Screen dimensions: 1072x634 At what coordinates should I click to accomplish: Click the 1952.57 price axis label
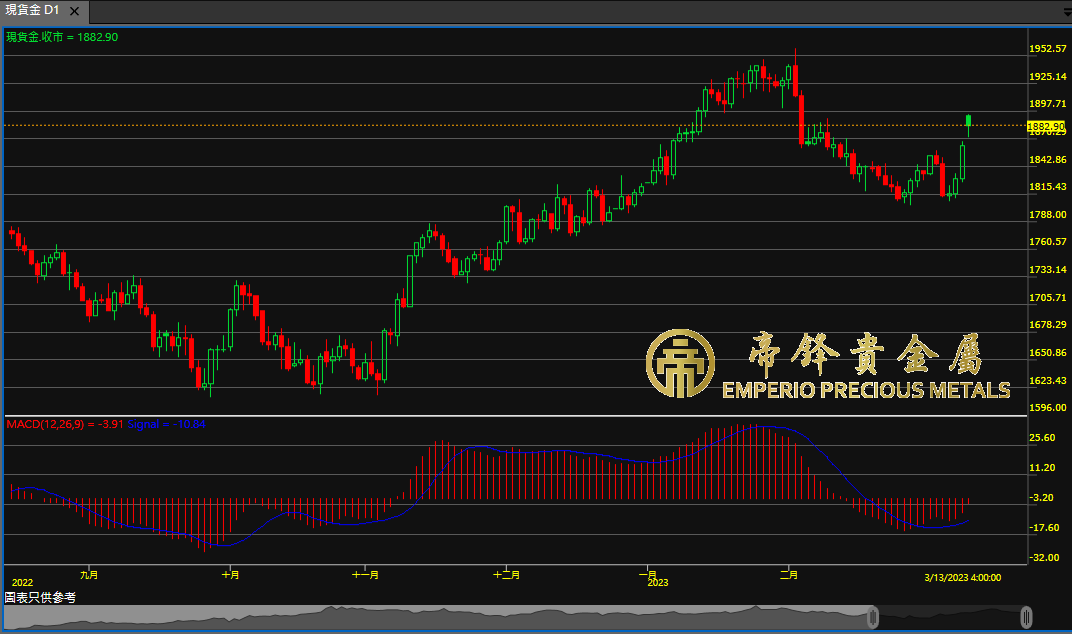(1047, 49)
